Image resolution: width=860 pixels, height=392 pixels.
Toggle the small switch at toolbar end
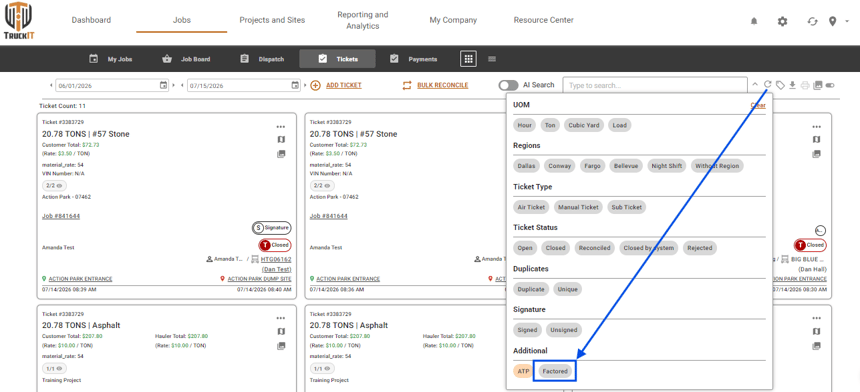click(830, 85)
